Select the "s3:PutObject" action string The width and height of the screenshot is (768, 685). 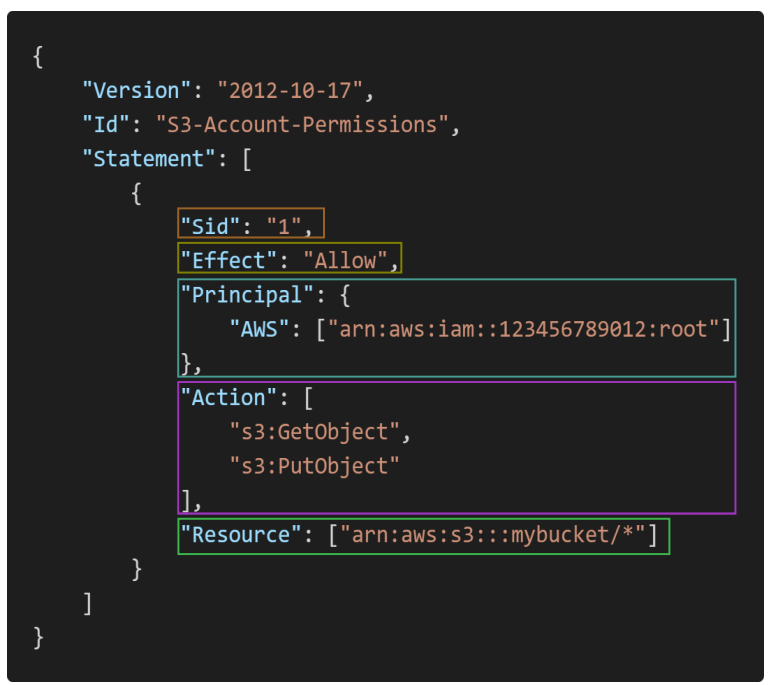click(314, 466)
